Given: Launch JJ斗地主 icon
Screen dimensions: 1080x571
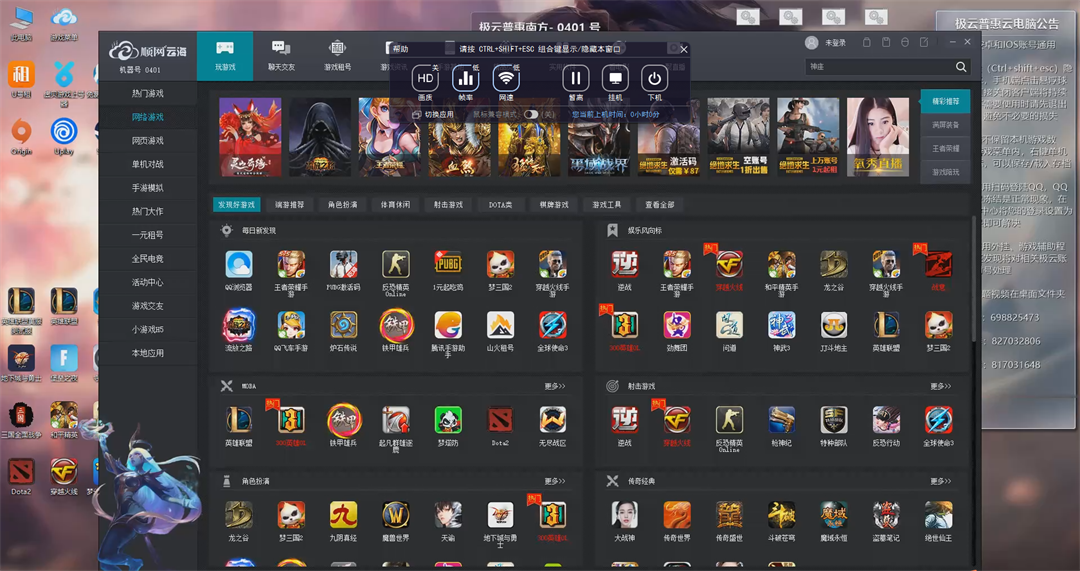Looking at the screenshot, I should pyautogui.click(x=833, y=325).
